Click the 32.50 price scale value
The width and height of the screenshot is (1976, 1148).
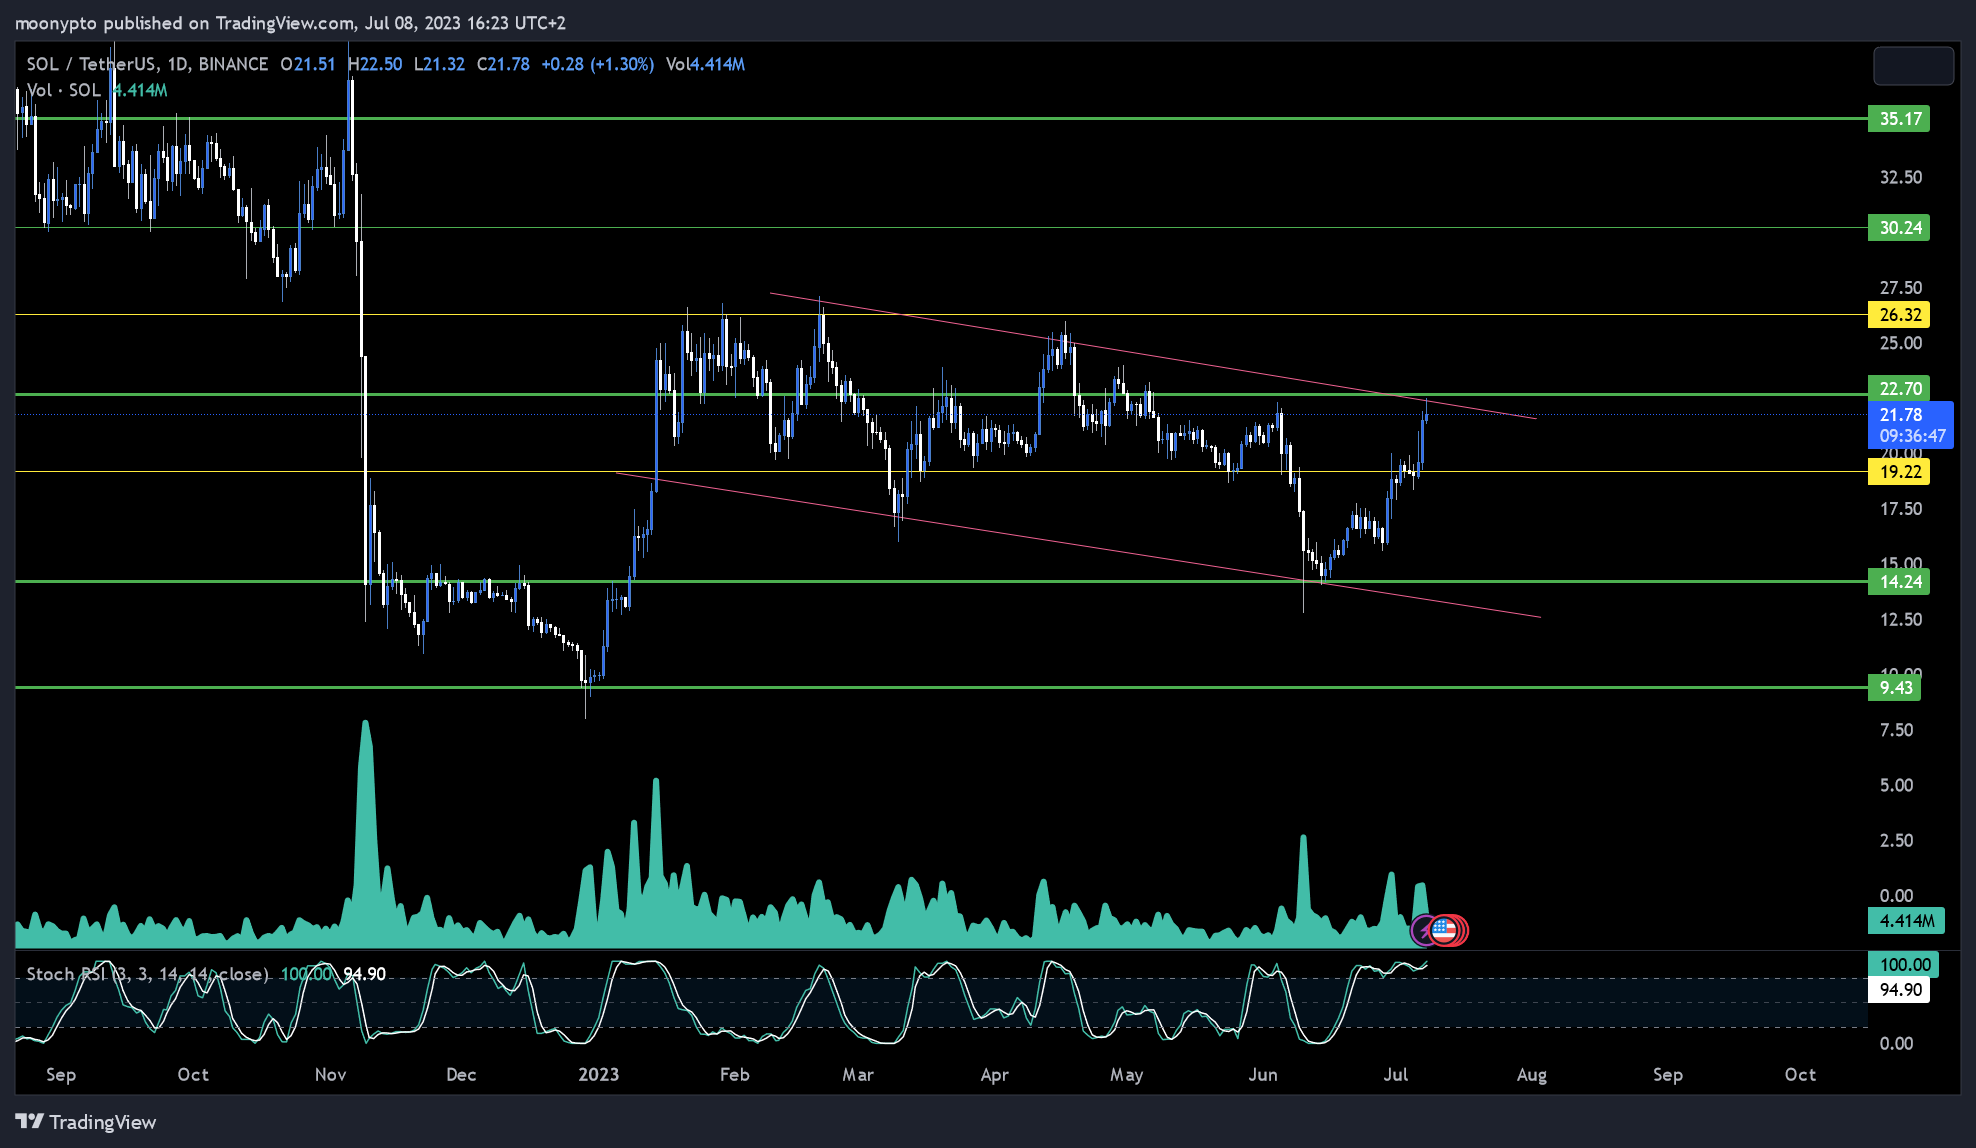pyautogui.click(x=1900, y=177)
